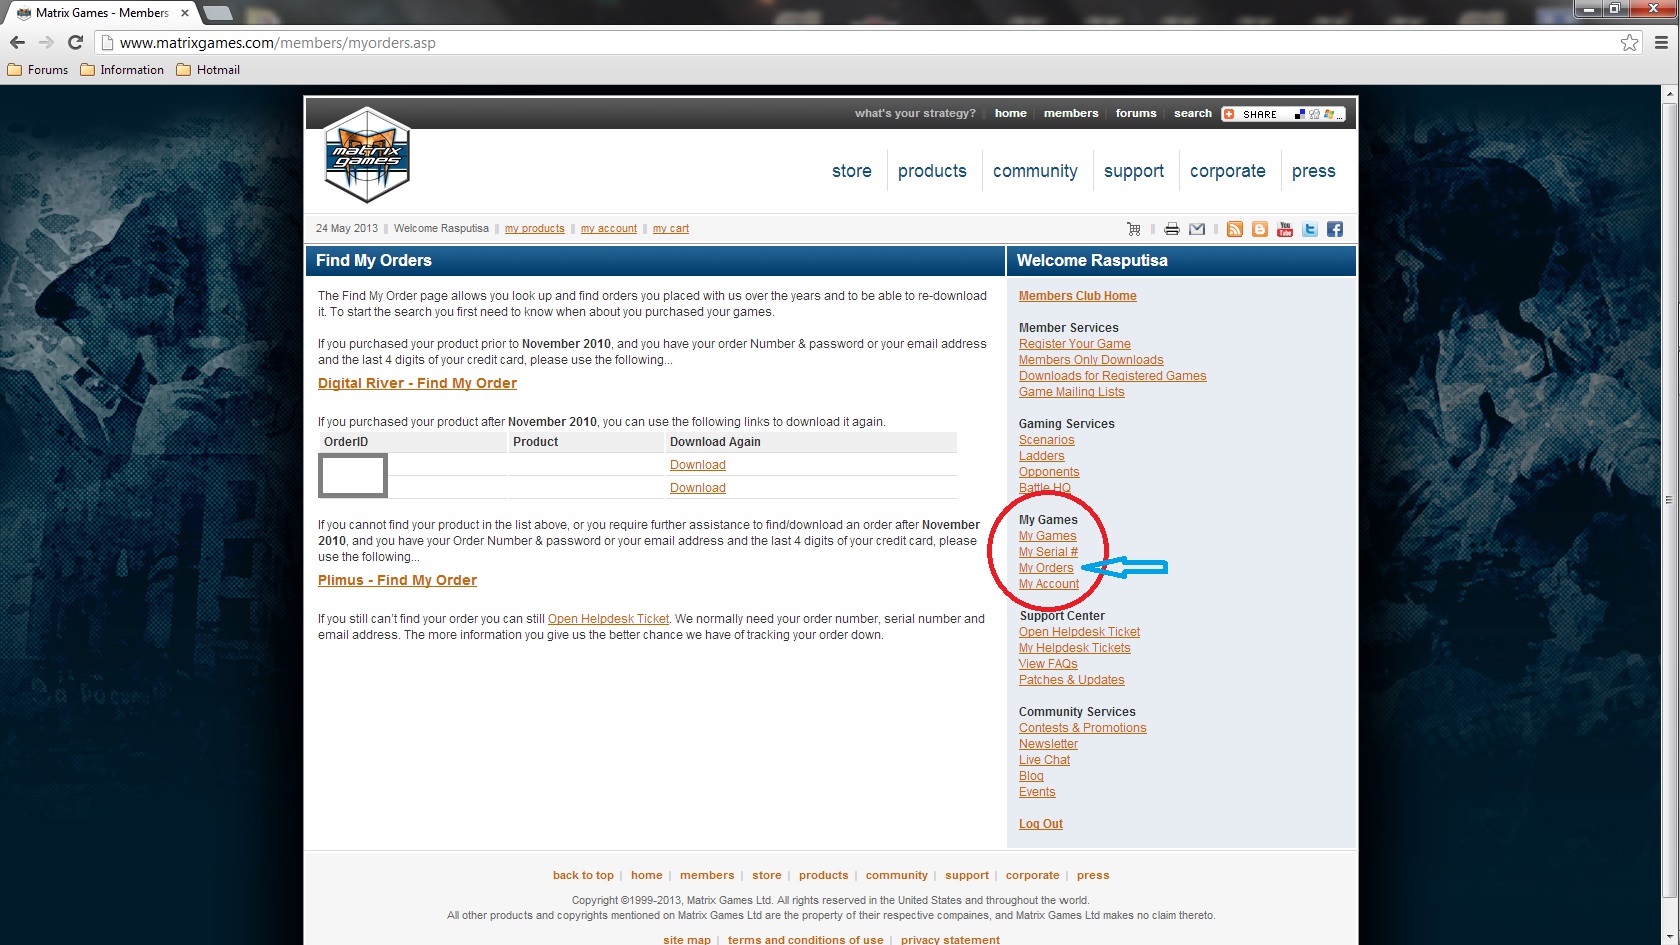Open My Helpdesk Tickets
This screenshot has width=1680, height=945.
coord(1075,648)
